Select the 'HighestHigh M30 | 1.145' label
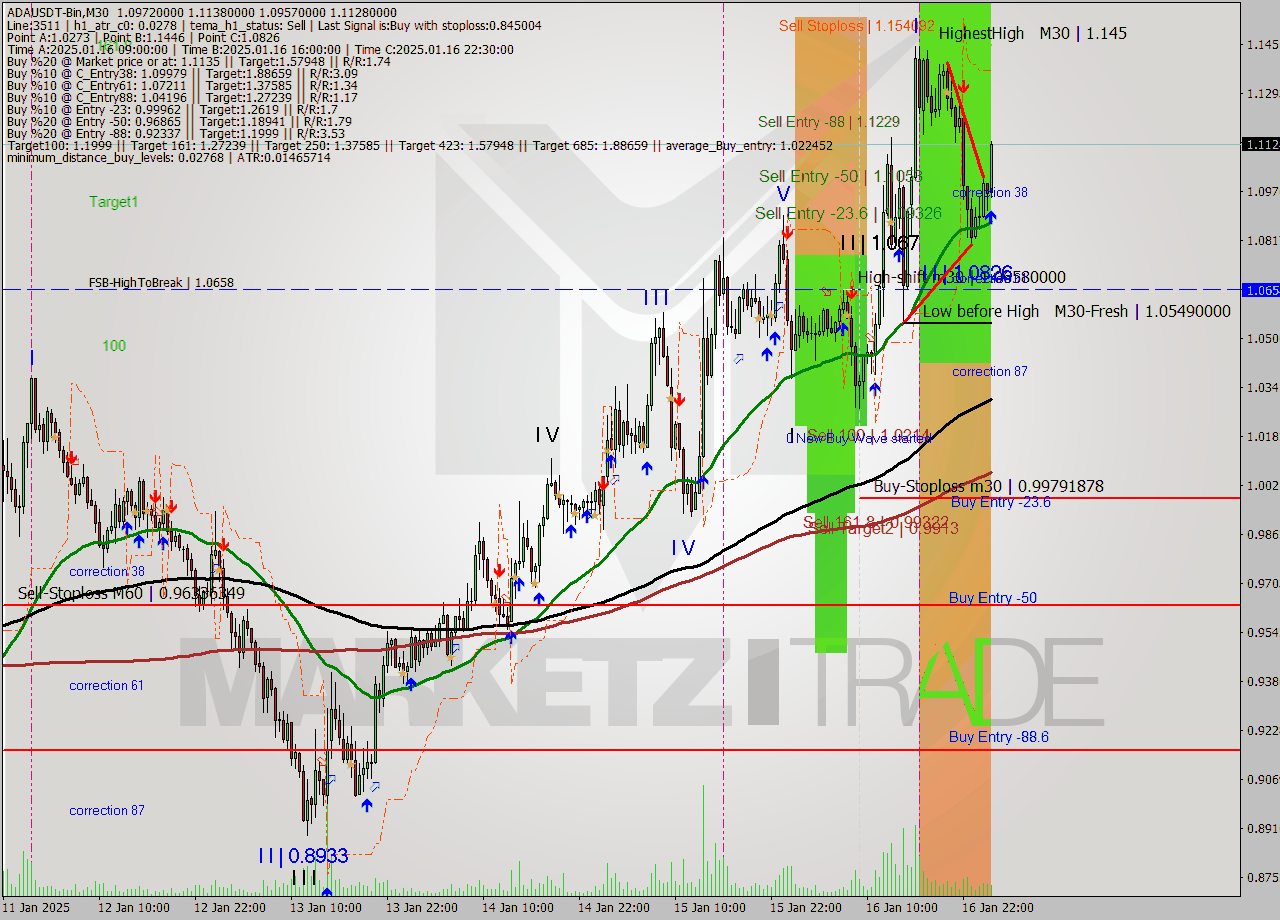The width and height of the screenshot is (1280, 920). [1032, 33]
